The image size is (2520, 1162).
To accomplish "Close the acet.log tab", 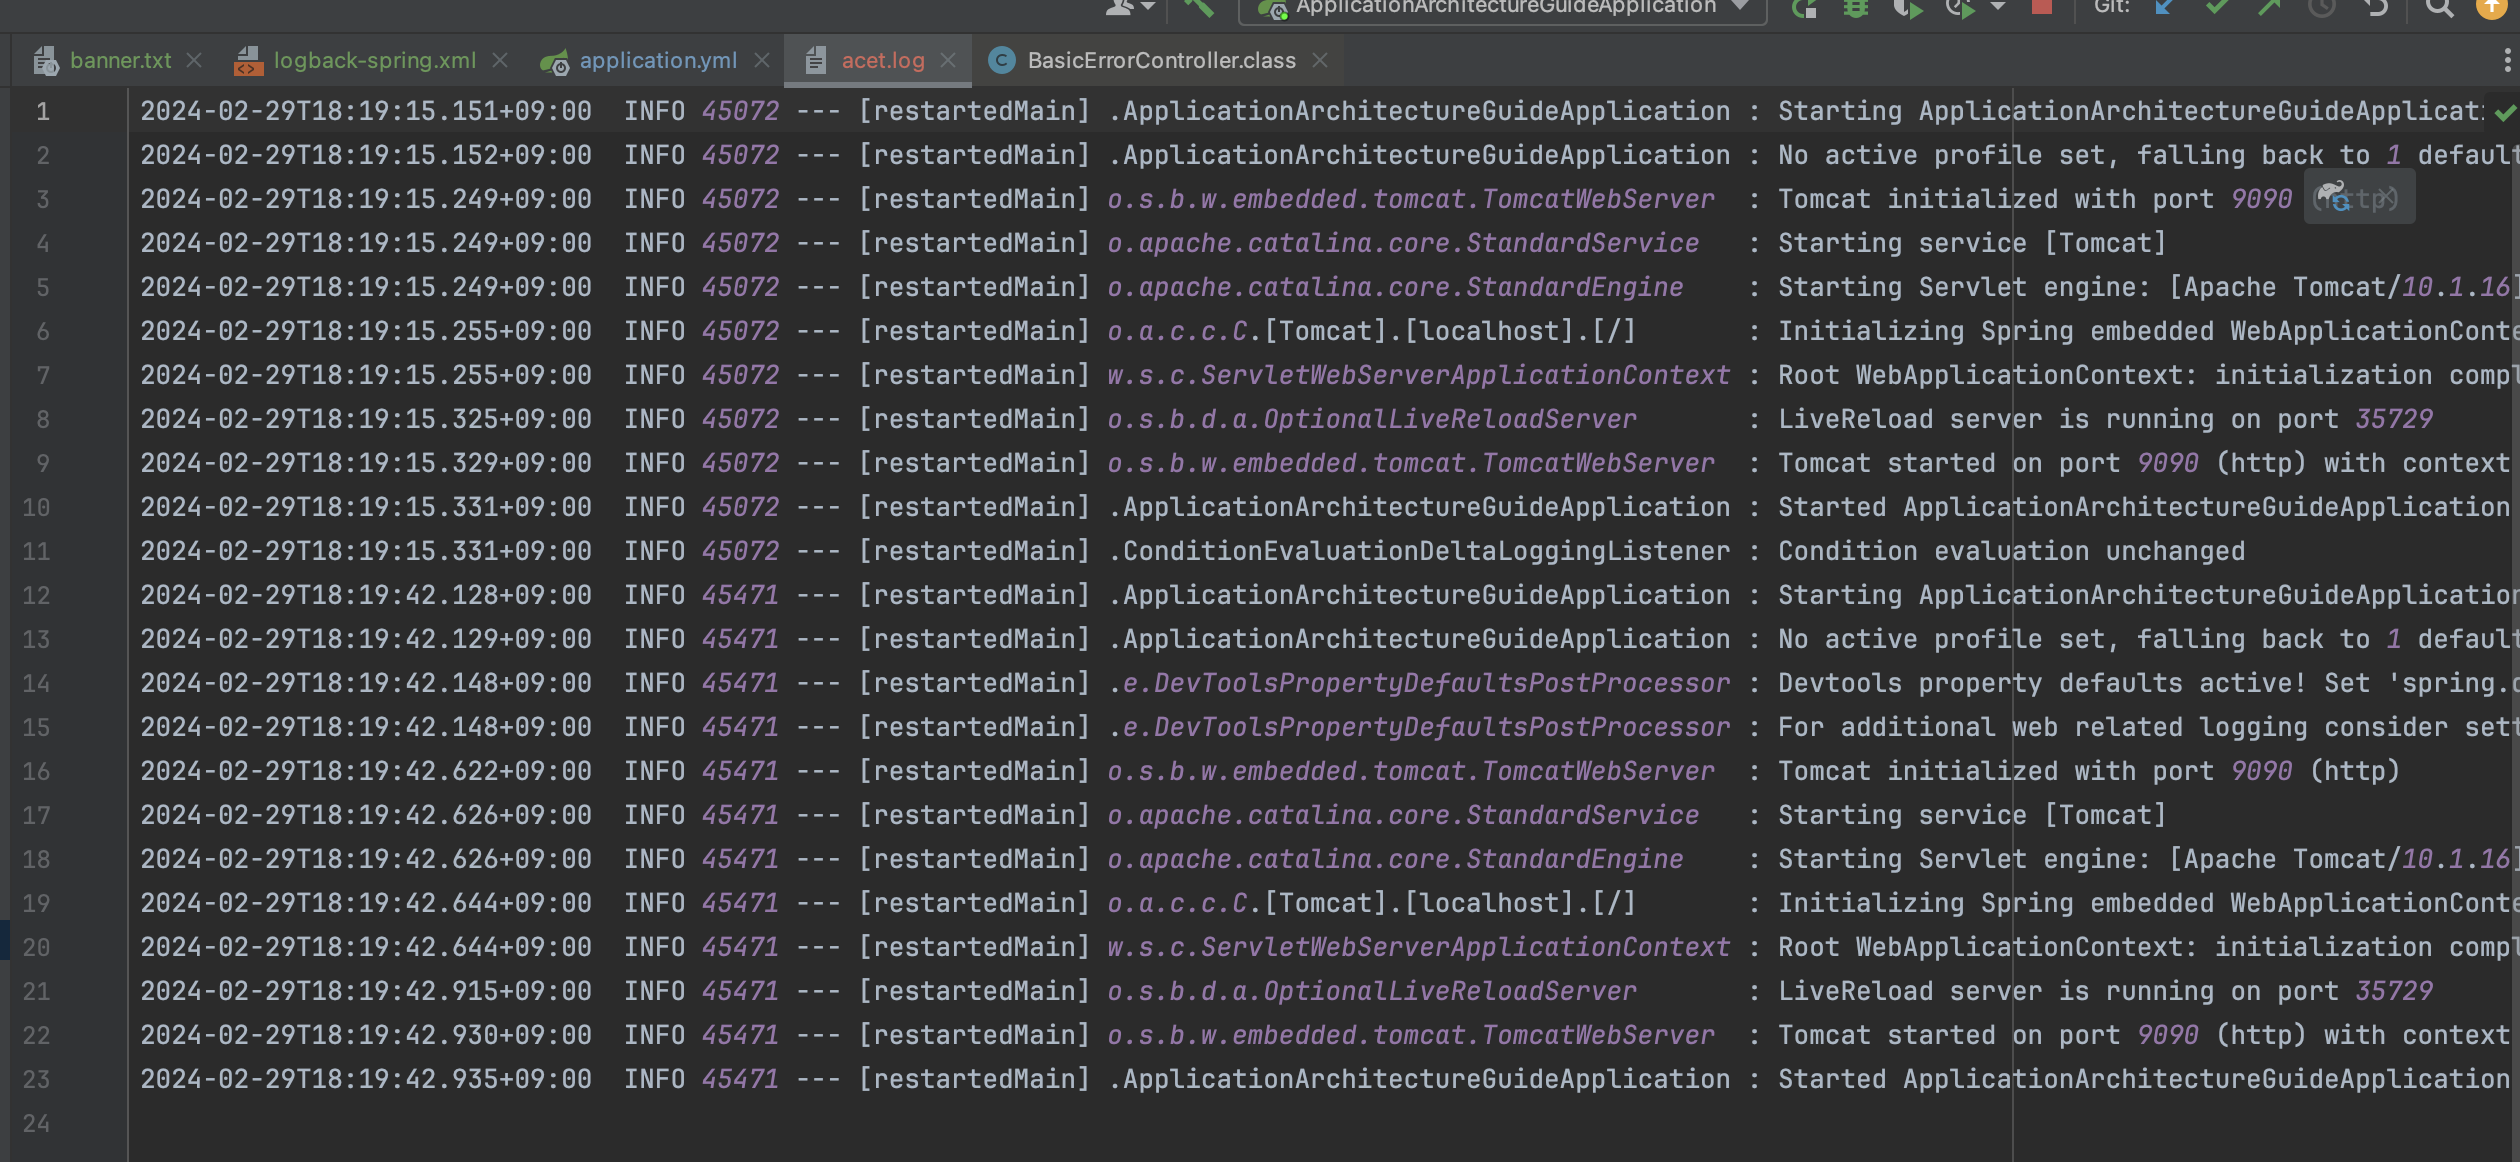I will tap(949, 61).
